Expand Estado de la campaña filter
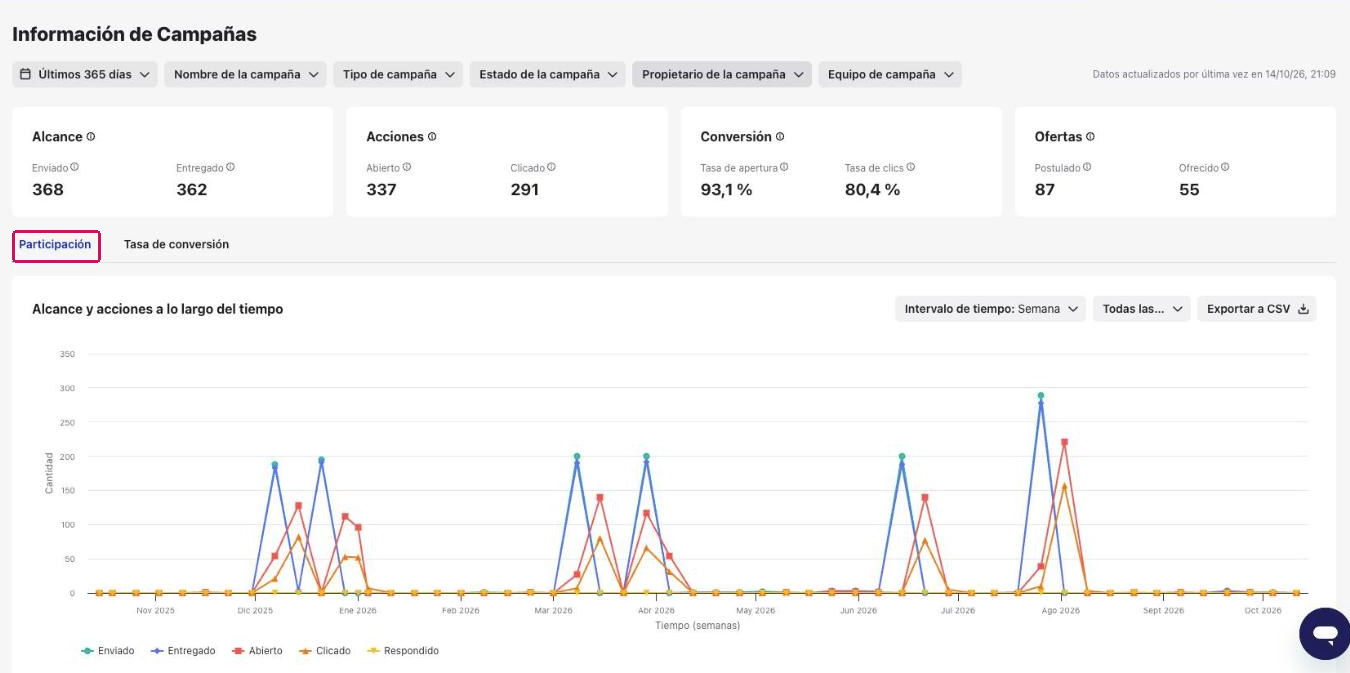 point(548,74)
